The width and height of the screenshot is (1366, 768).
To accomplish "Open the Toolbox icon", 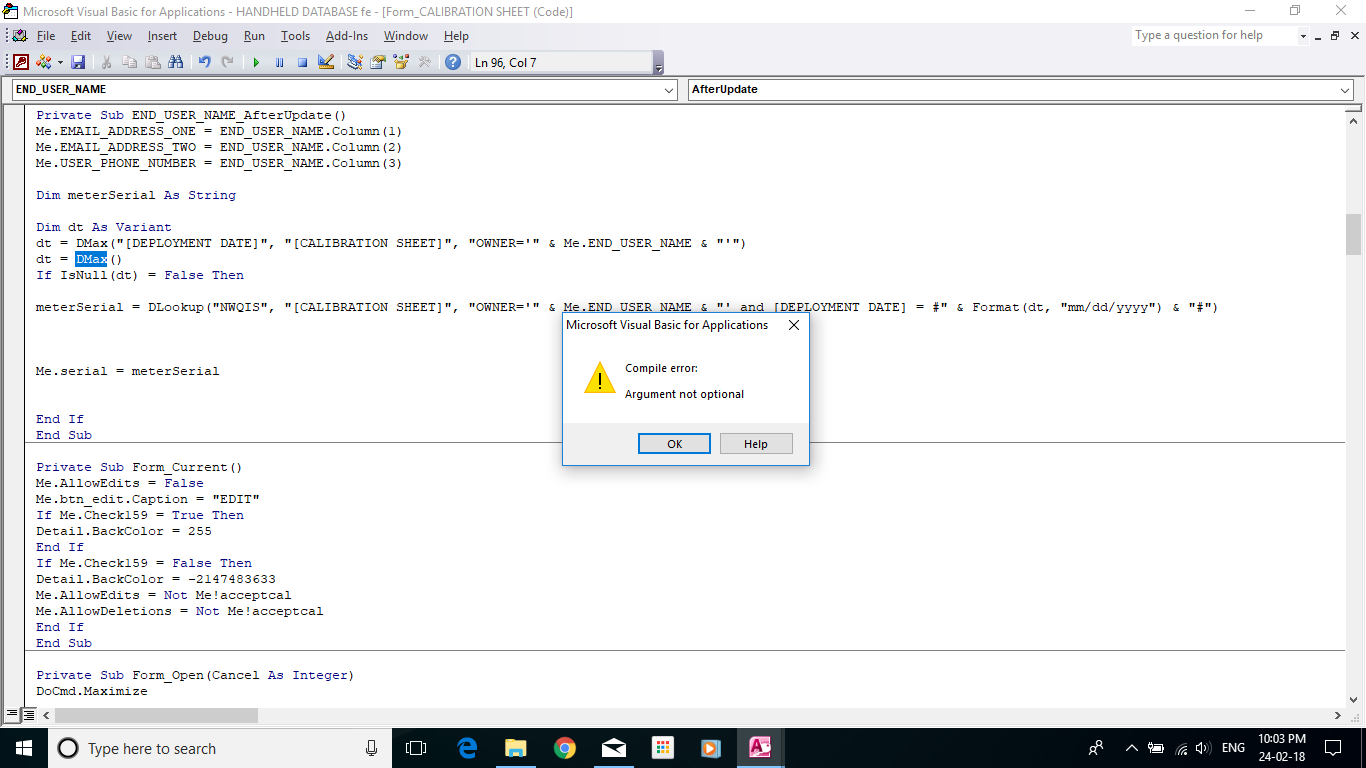I will [425, 62].
